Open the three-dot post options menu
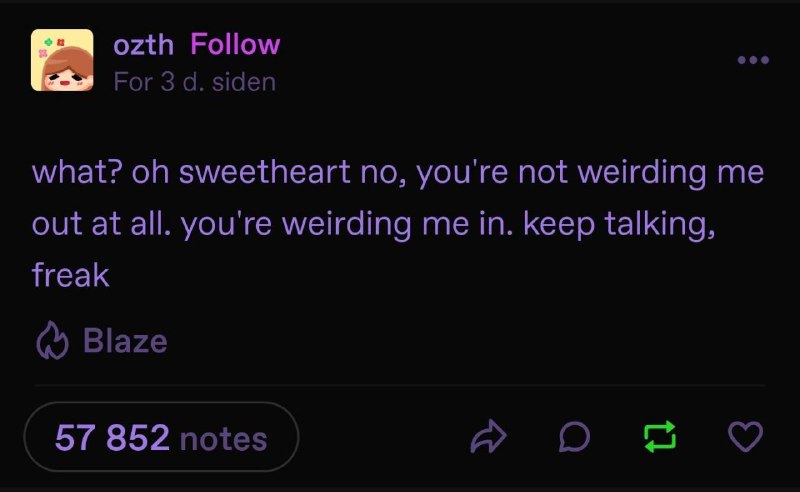The height and width of the screenshot is (492, 800). (x=753, y=60)
